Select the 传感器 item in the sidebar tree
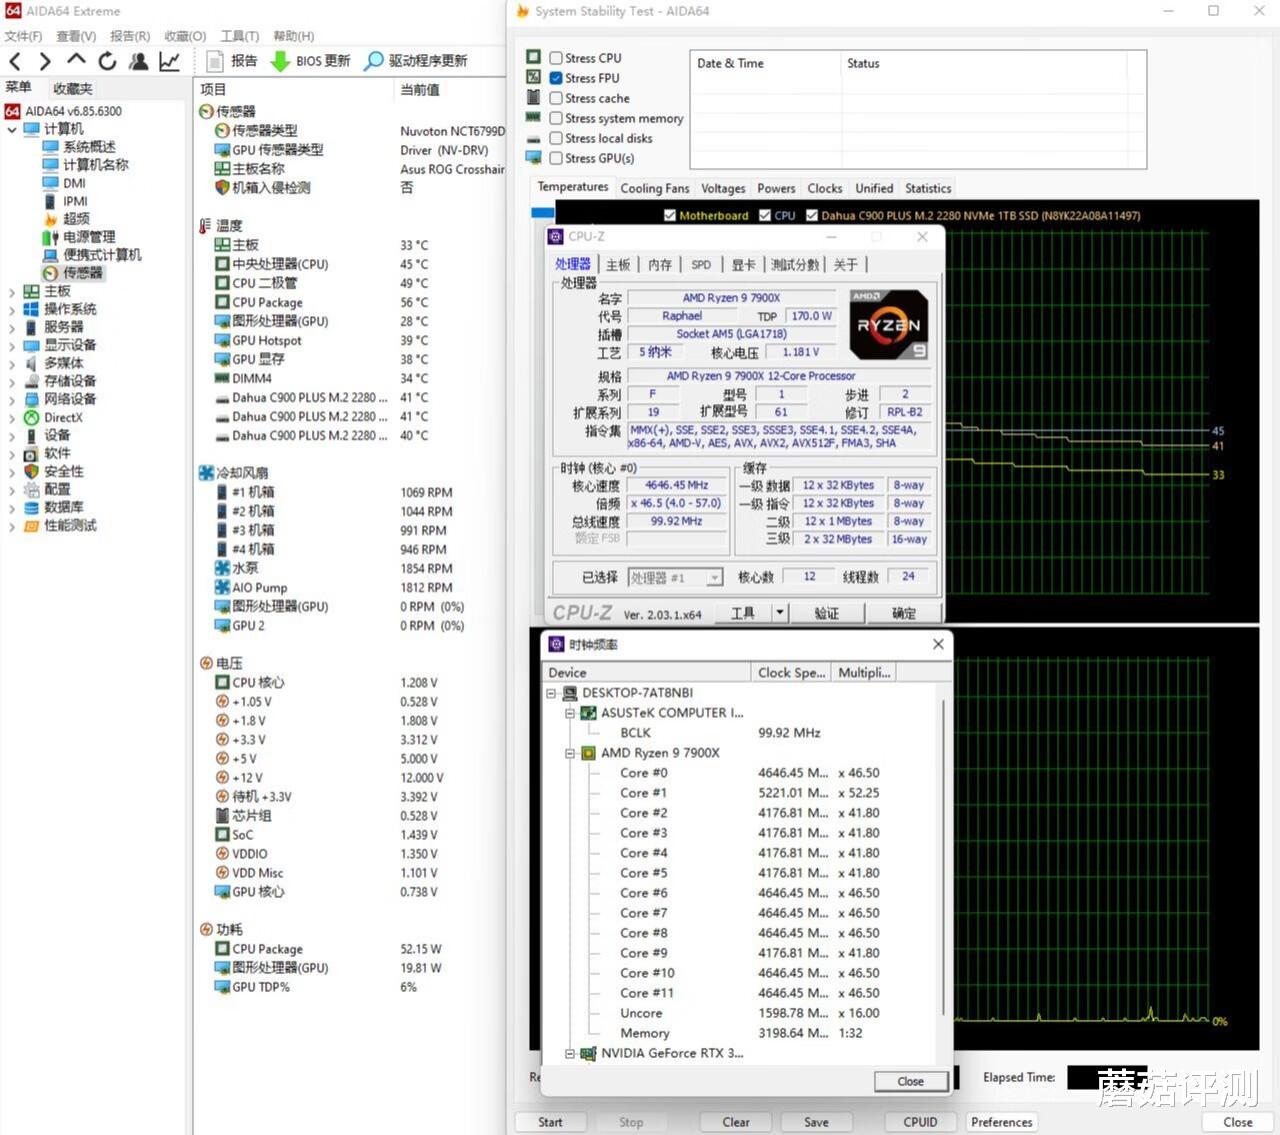This screenshot has height=1135, width=1280. tap(82, 273)
